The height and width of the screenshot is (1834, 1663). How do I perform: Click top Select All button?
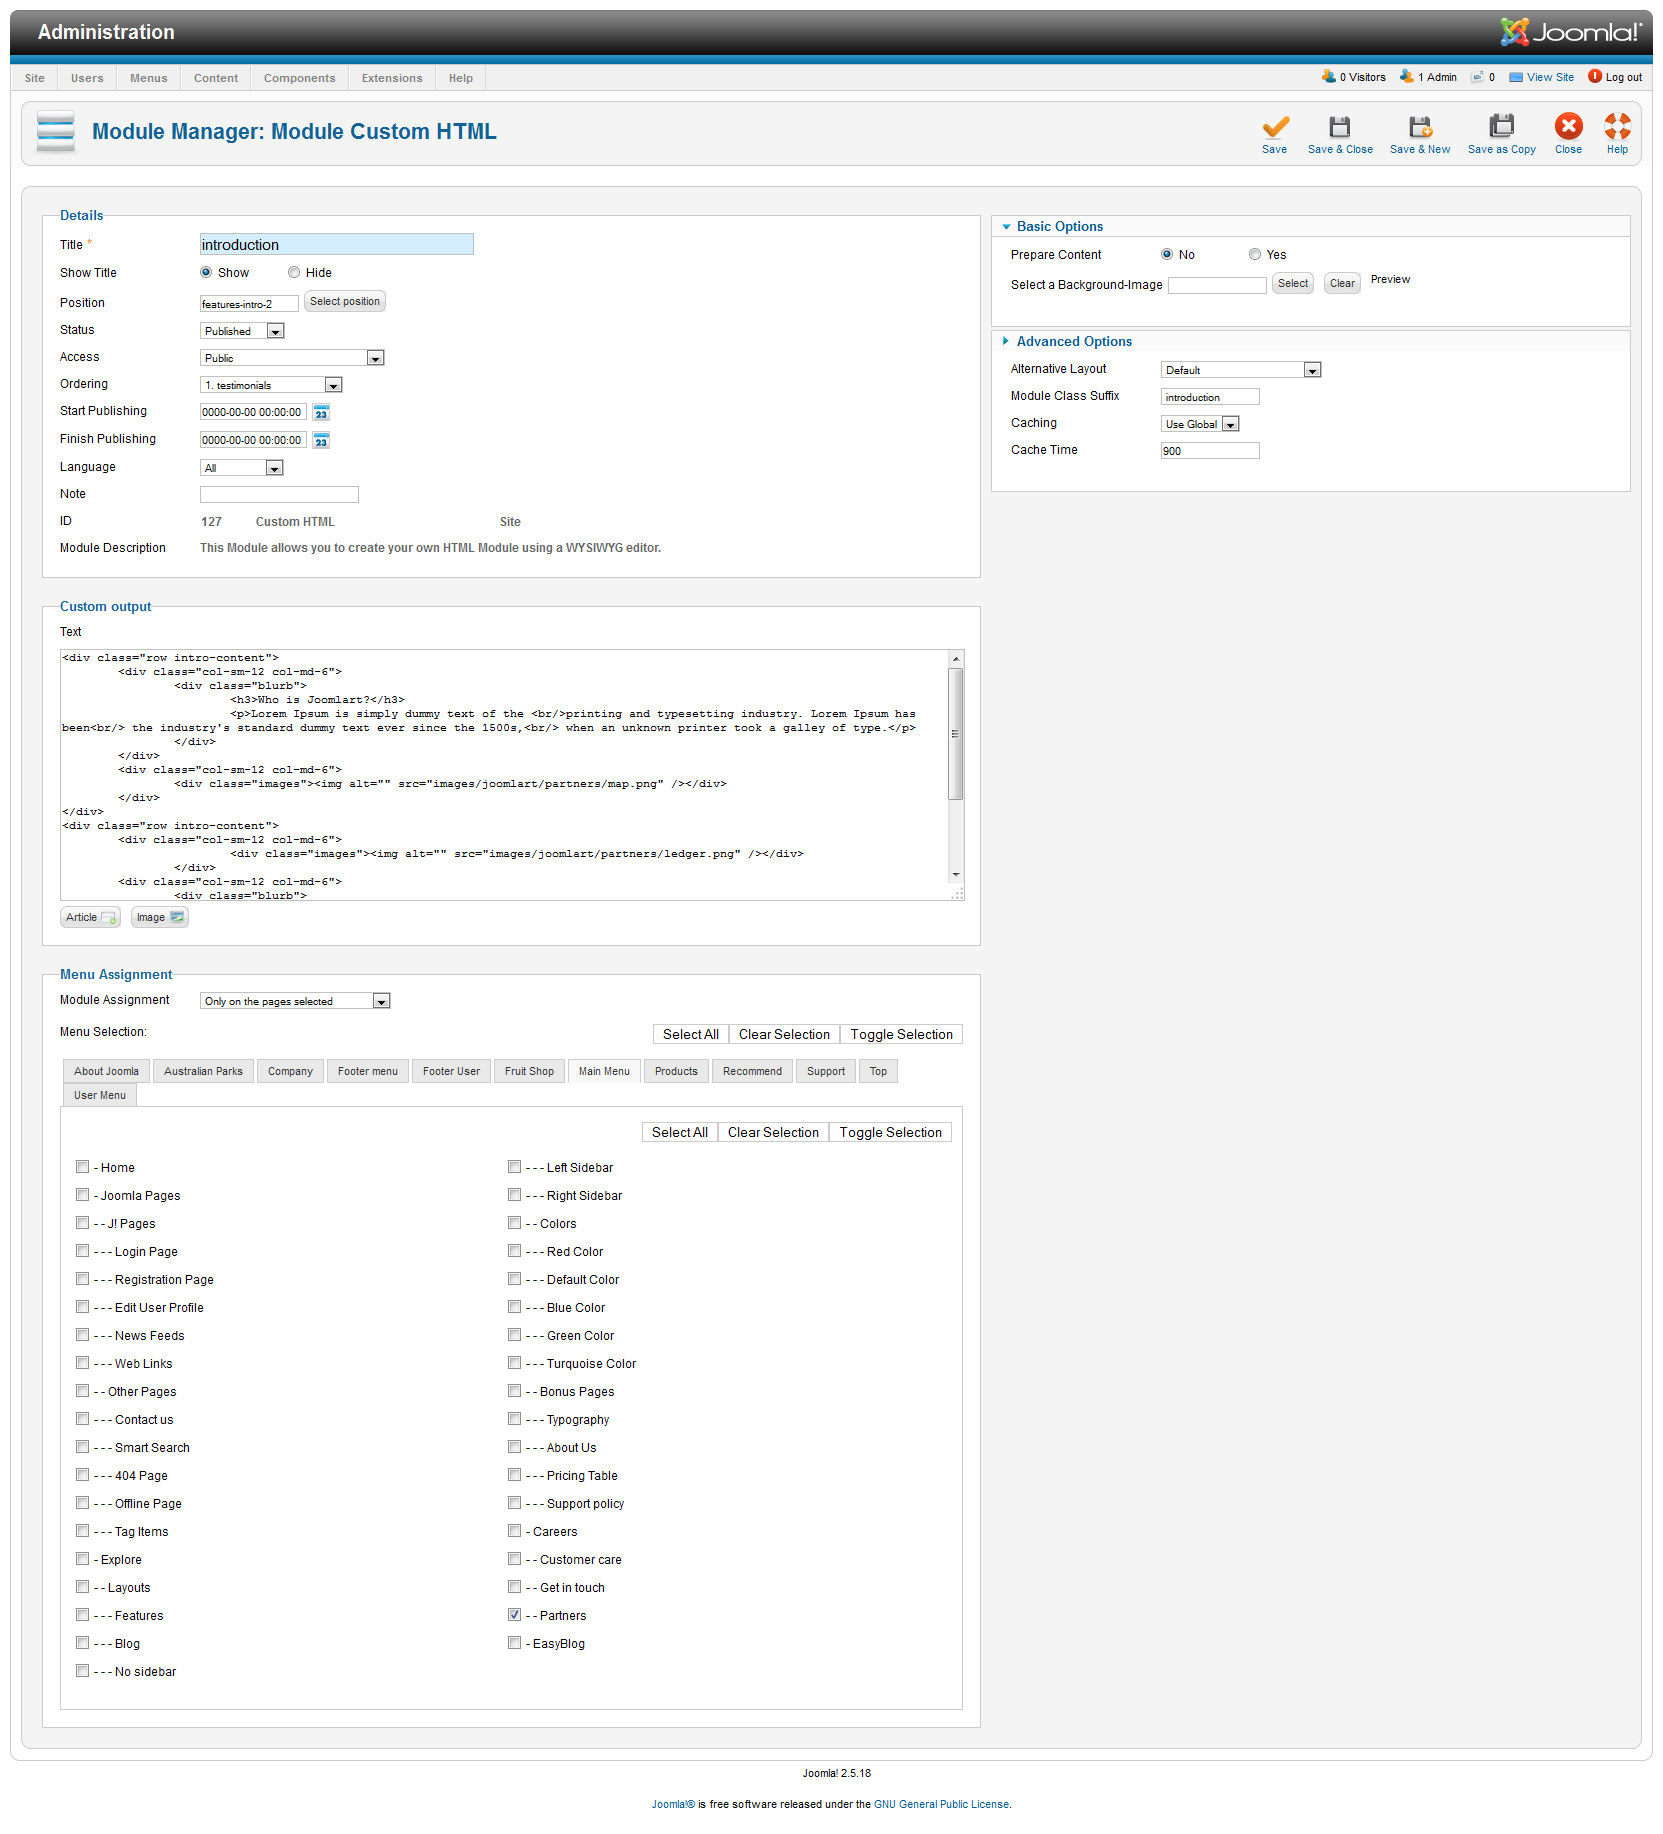[691, 1034]
